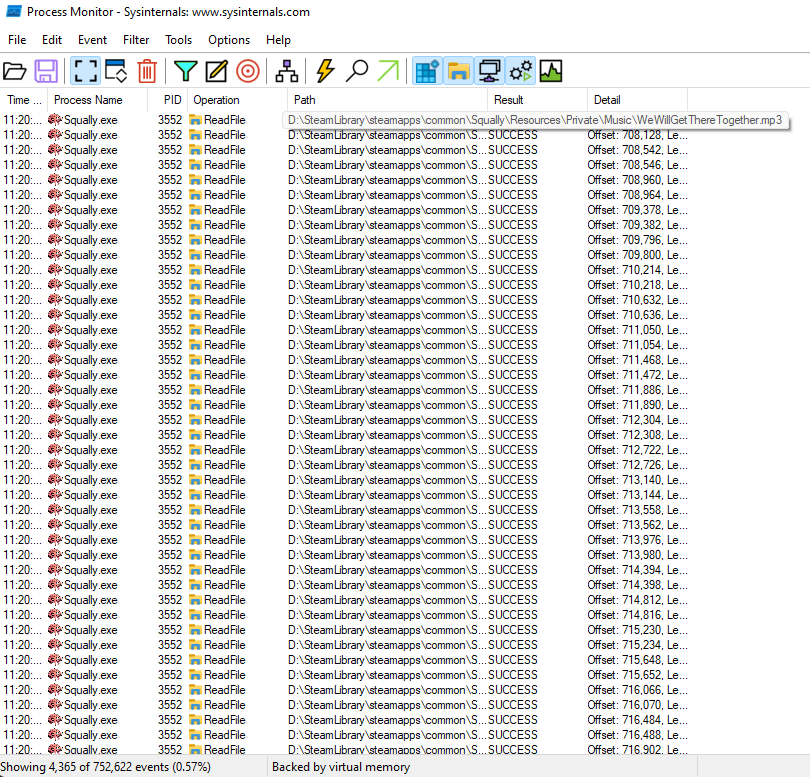Toggle Show File System Activity filter
Viewport: 810px width, 777px height.
458,71
